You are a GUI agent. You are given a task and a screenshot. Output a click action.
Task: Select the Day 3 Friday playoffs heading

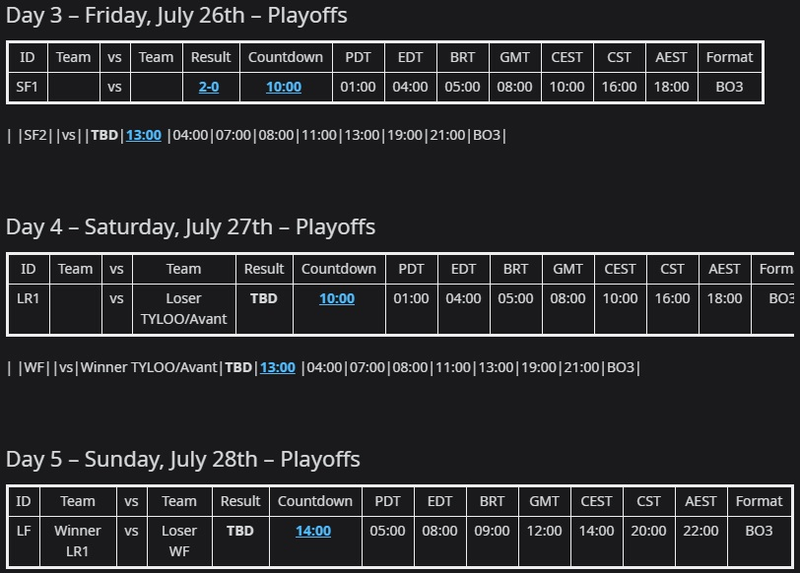[177, 15]
